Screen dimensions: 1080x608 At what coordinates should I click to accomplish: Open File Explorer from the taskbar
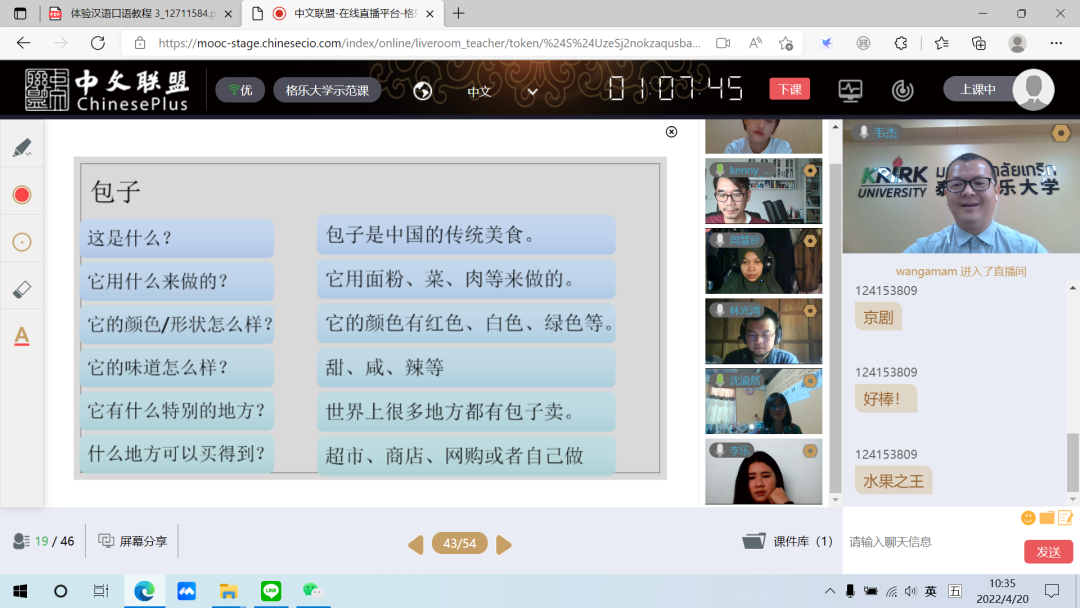[228, 591]
